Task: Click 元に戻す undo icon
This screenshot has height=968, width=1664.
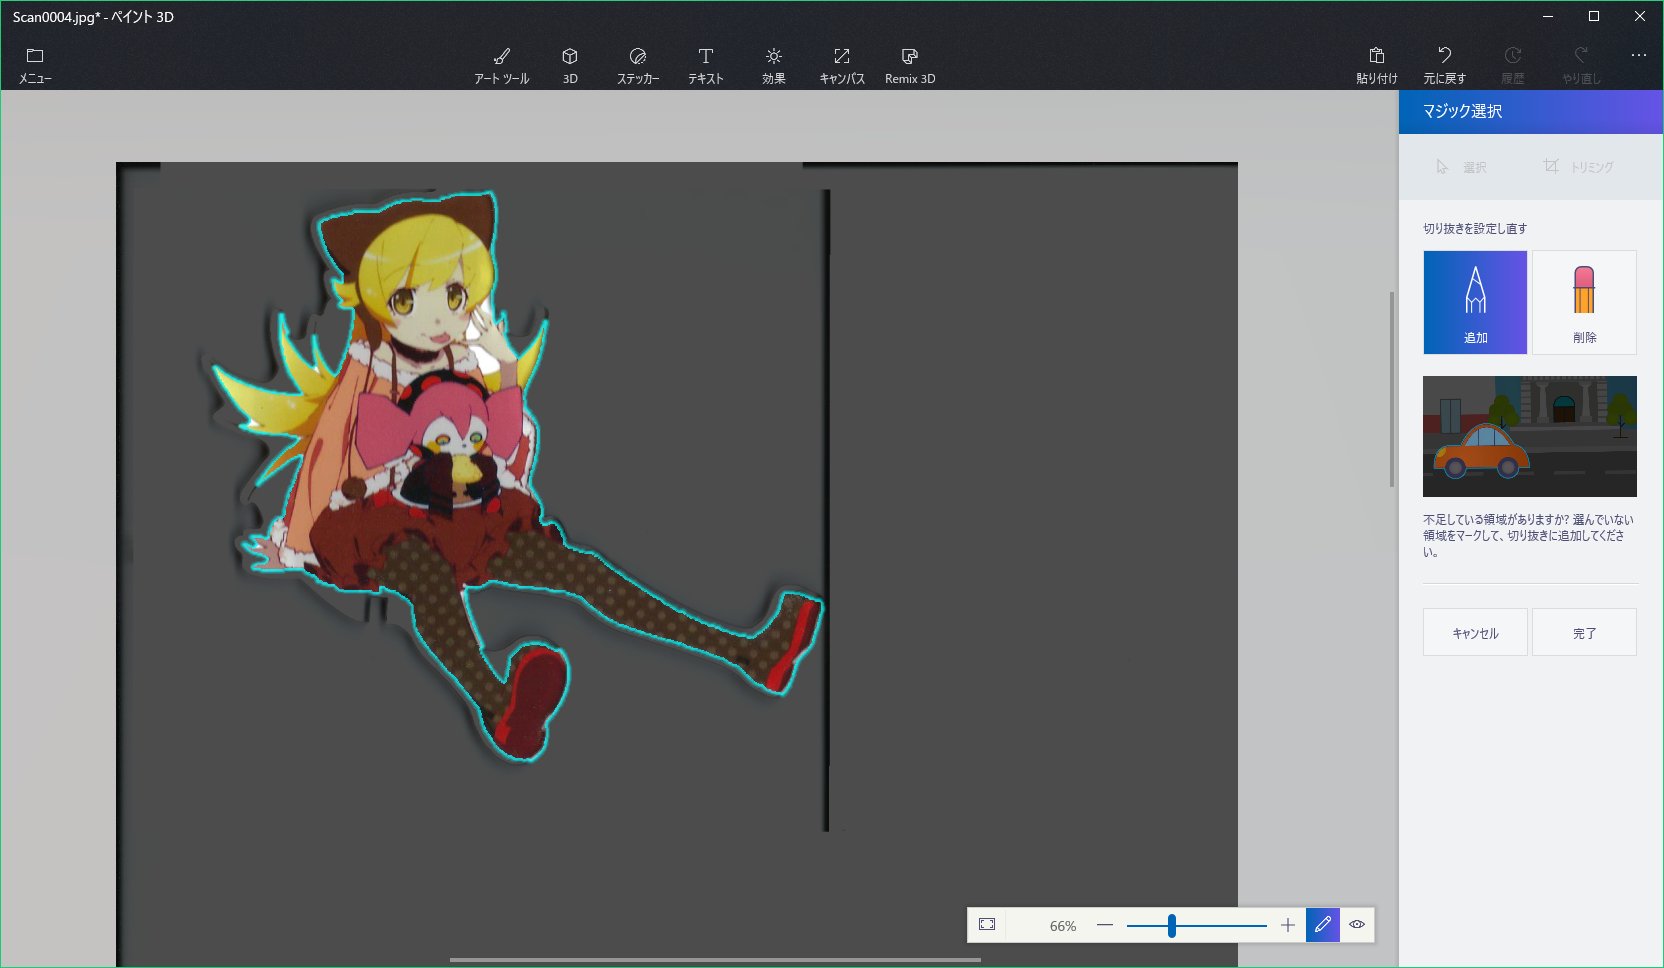Action: (x=1445, y=65)
